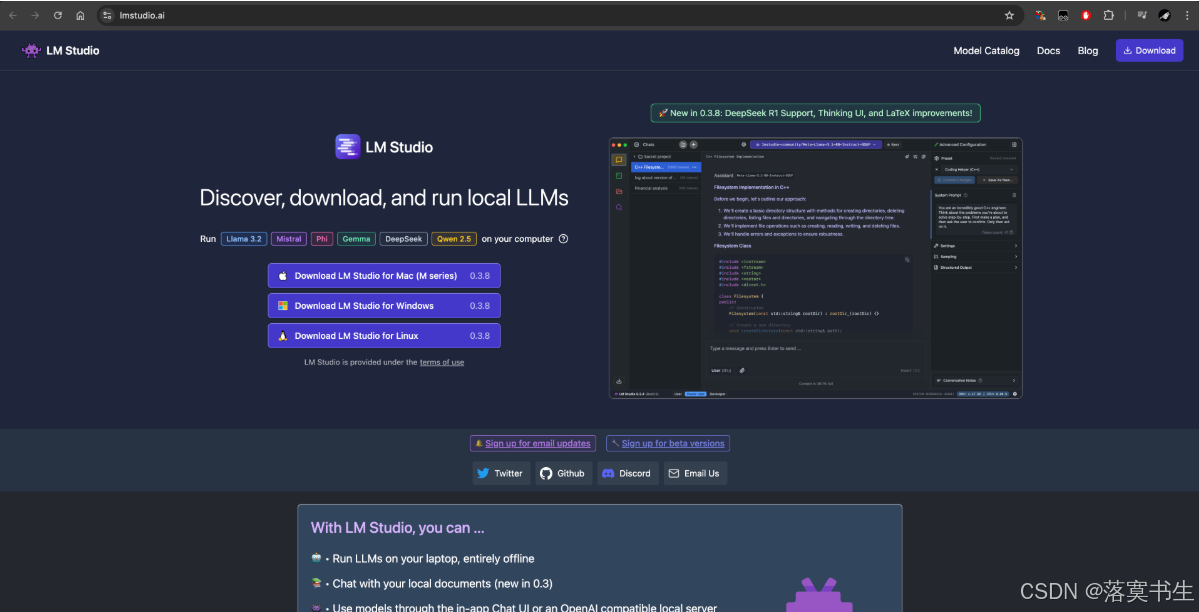1199x612 pixels.
Task: Click the LM Studio hero logo
Action: point(384,147)
